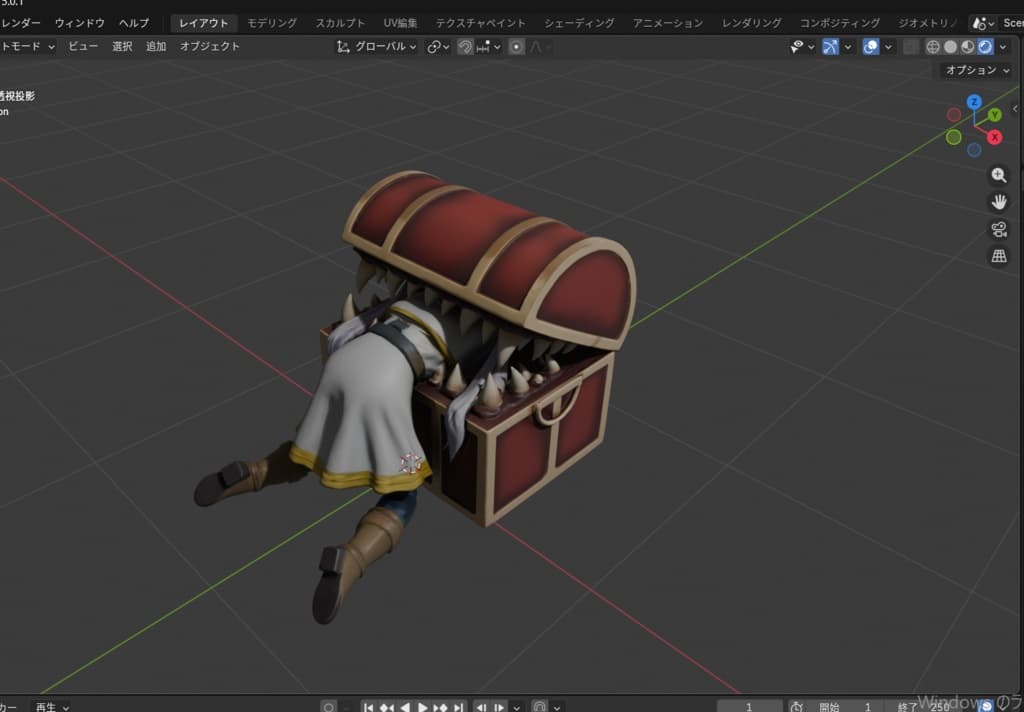Click the current frame number field

(749, 706)
